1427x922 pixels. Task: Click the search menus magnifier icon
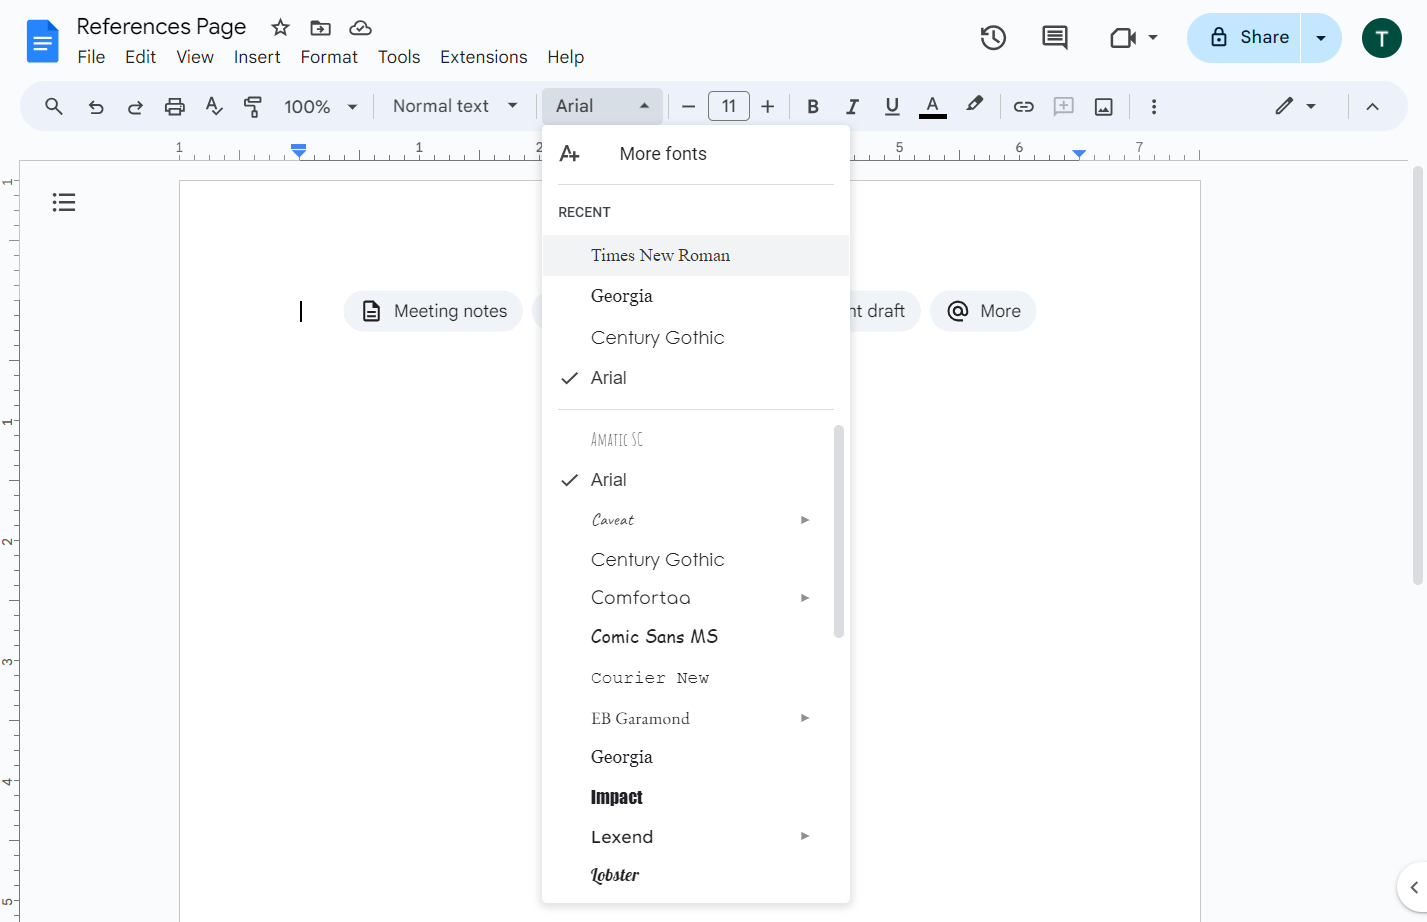[x=54, y=106]
